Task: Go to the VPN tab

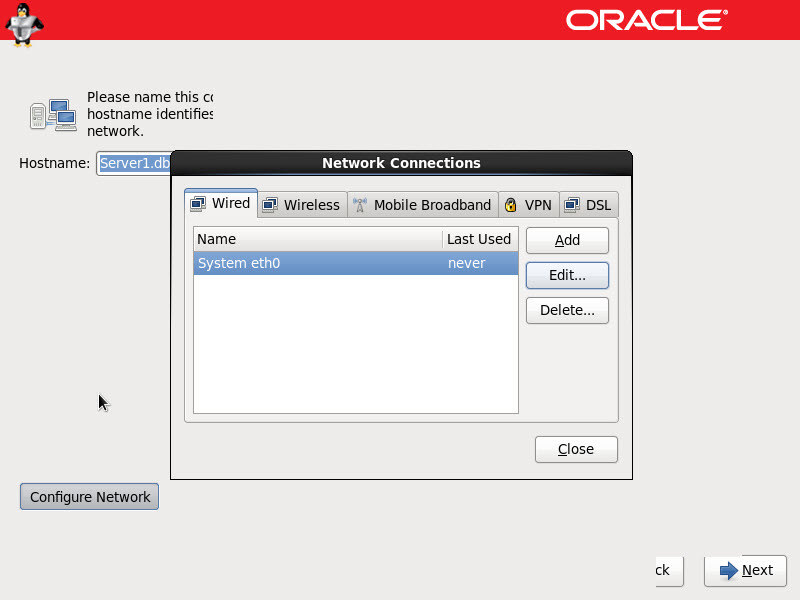Action: (x=529, y=205)
